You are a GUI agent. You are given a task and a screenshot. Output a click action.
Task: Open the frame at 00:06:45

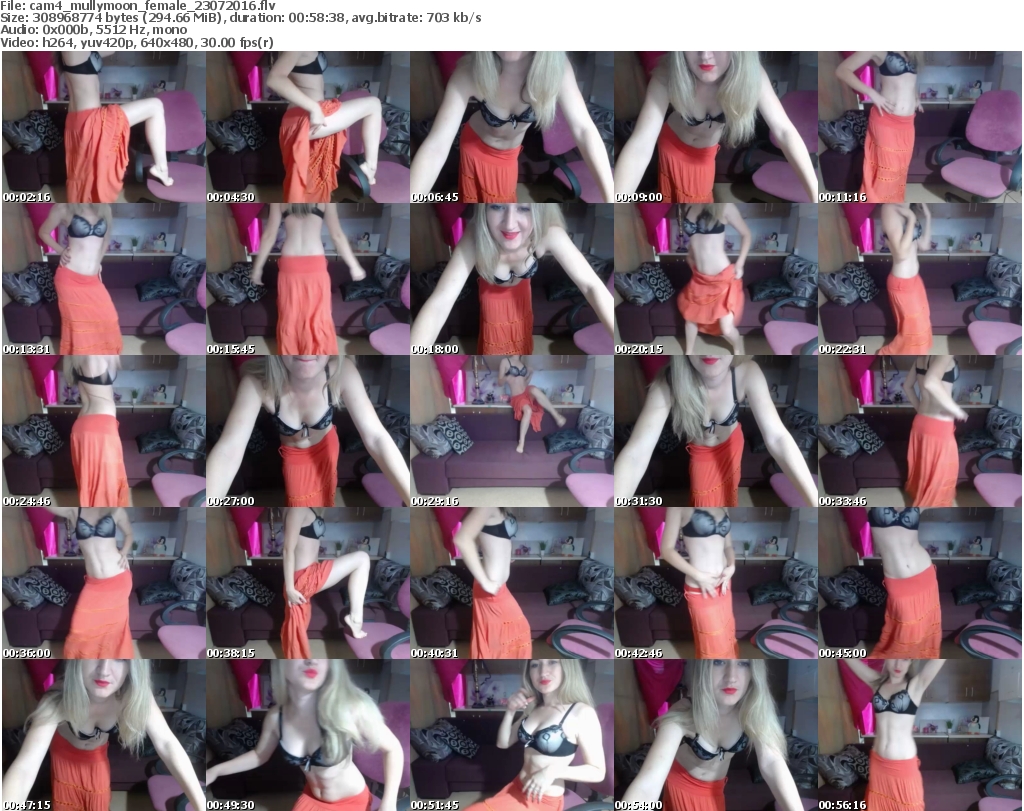pos(512,127)
